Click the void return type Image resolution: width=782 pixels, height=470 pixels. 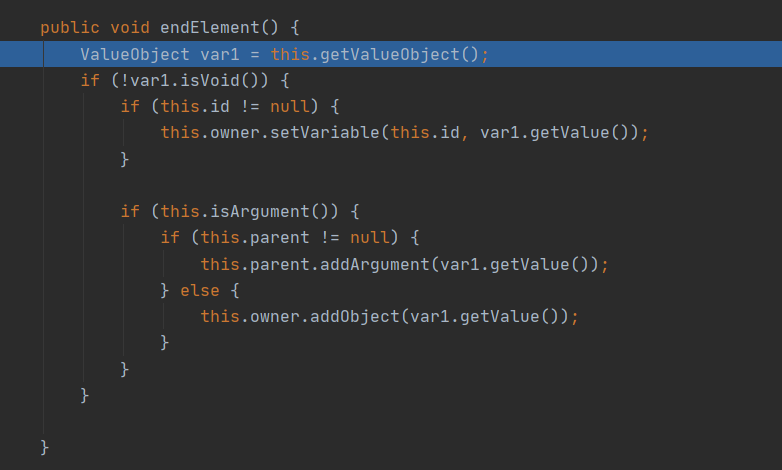click(130, 27)
